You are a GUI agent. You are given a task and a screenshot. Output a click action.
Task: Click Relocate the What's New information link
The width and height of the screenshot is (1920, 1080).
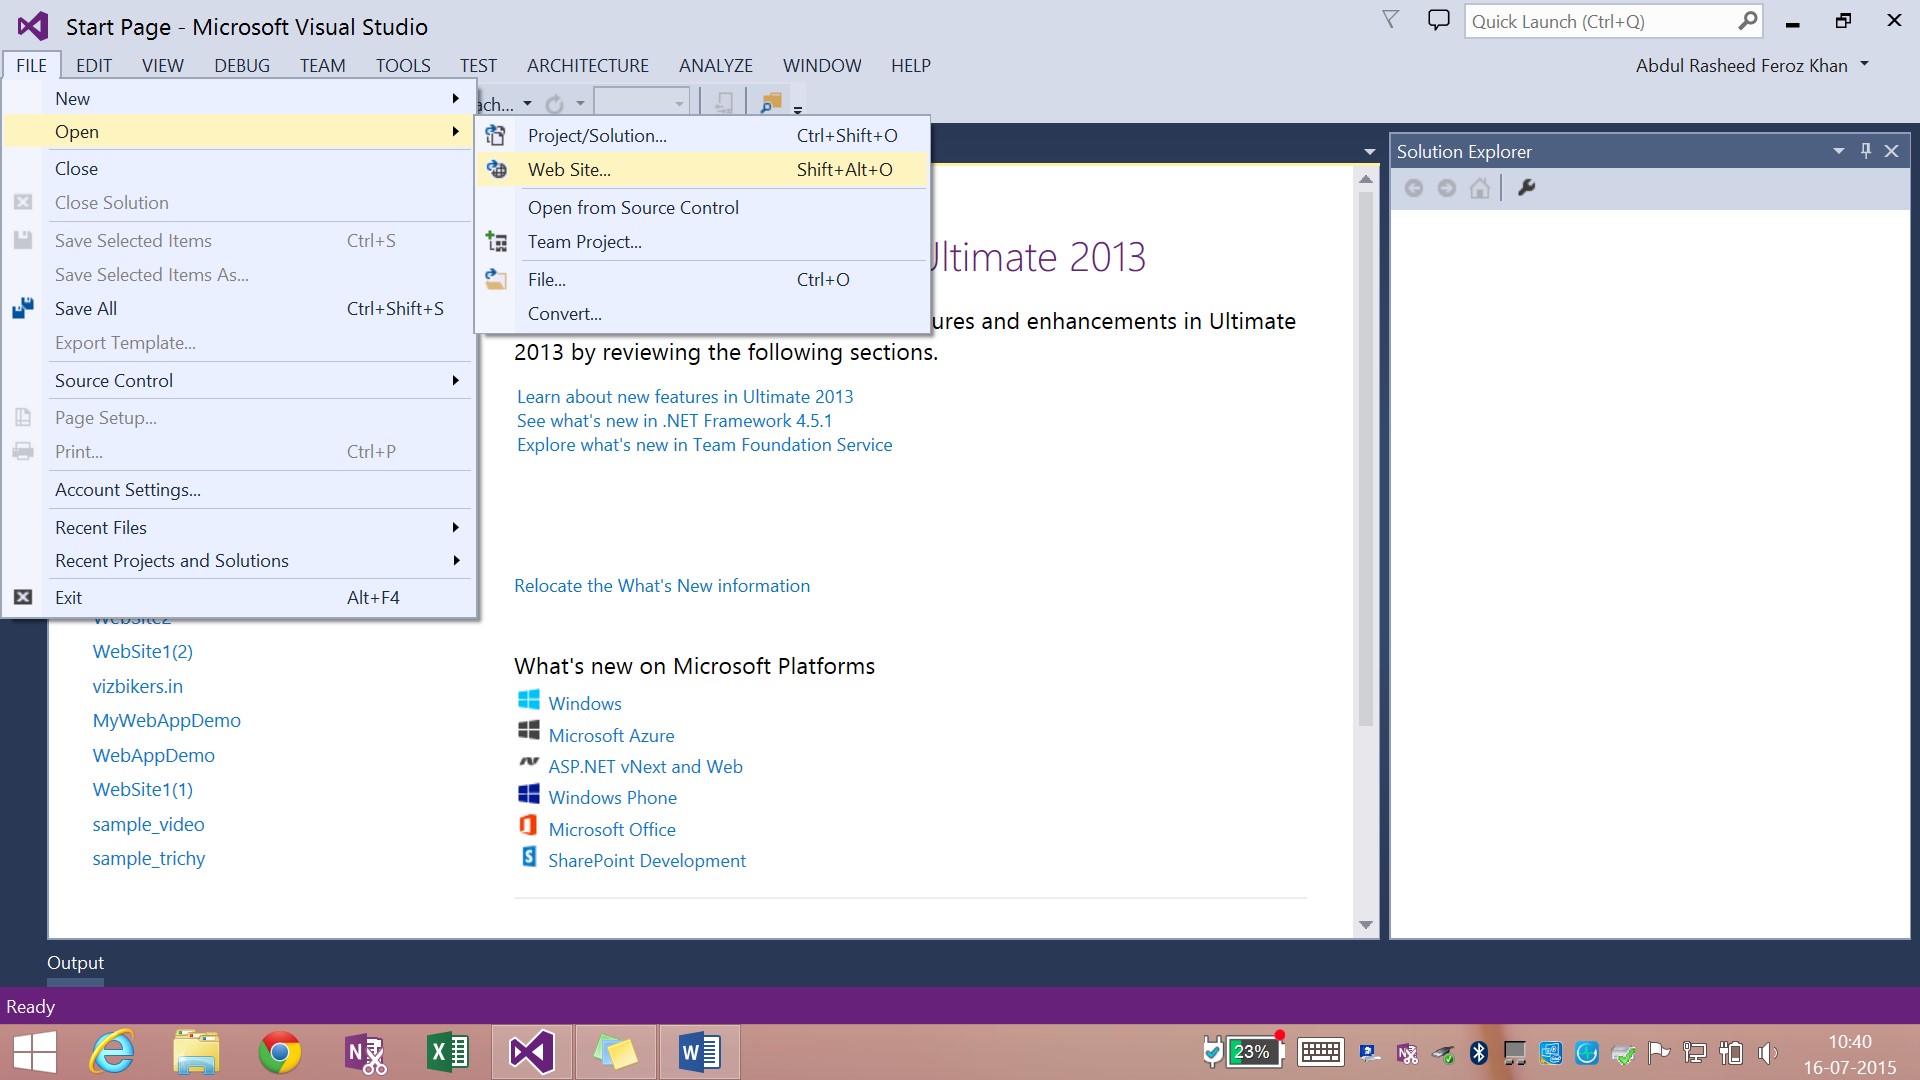pos(662,585)
